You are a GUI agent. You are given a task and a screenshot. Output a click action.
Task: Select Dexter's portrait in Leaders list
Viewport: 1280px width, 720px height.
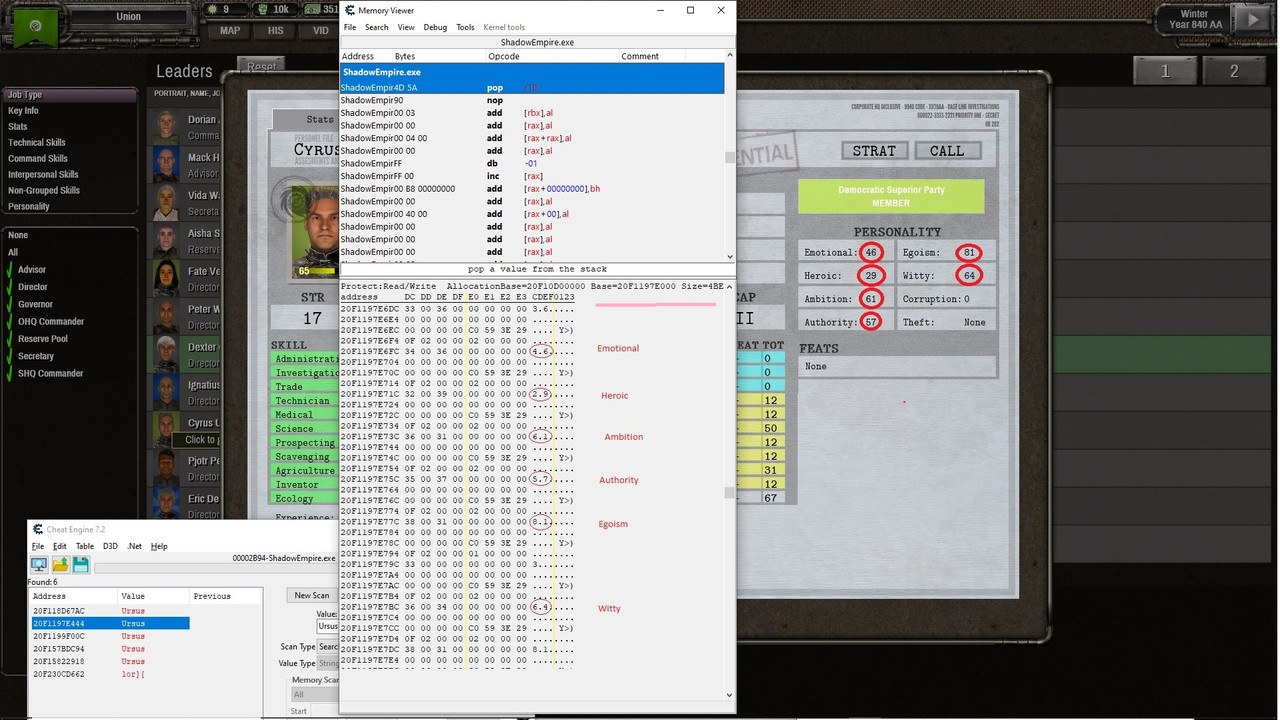167,354
